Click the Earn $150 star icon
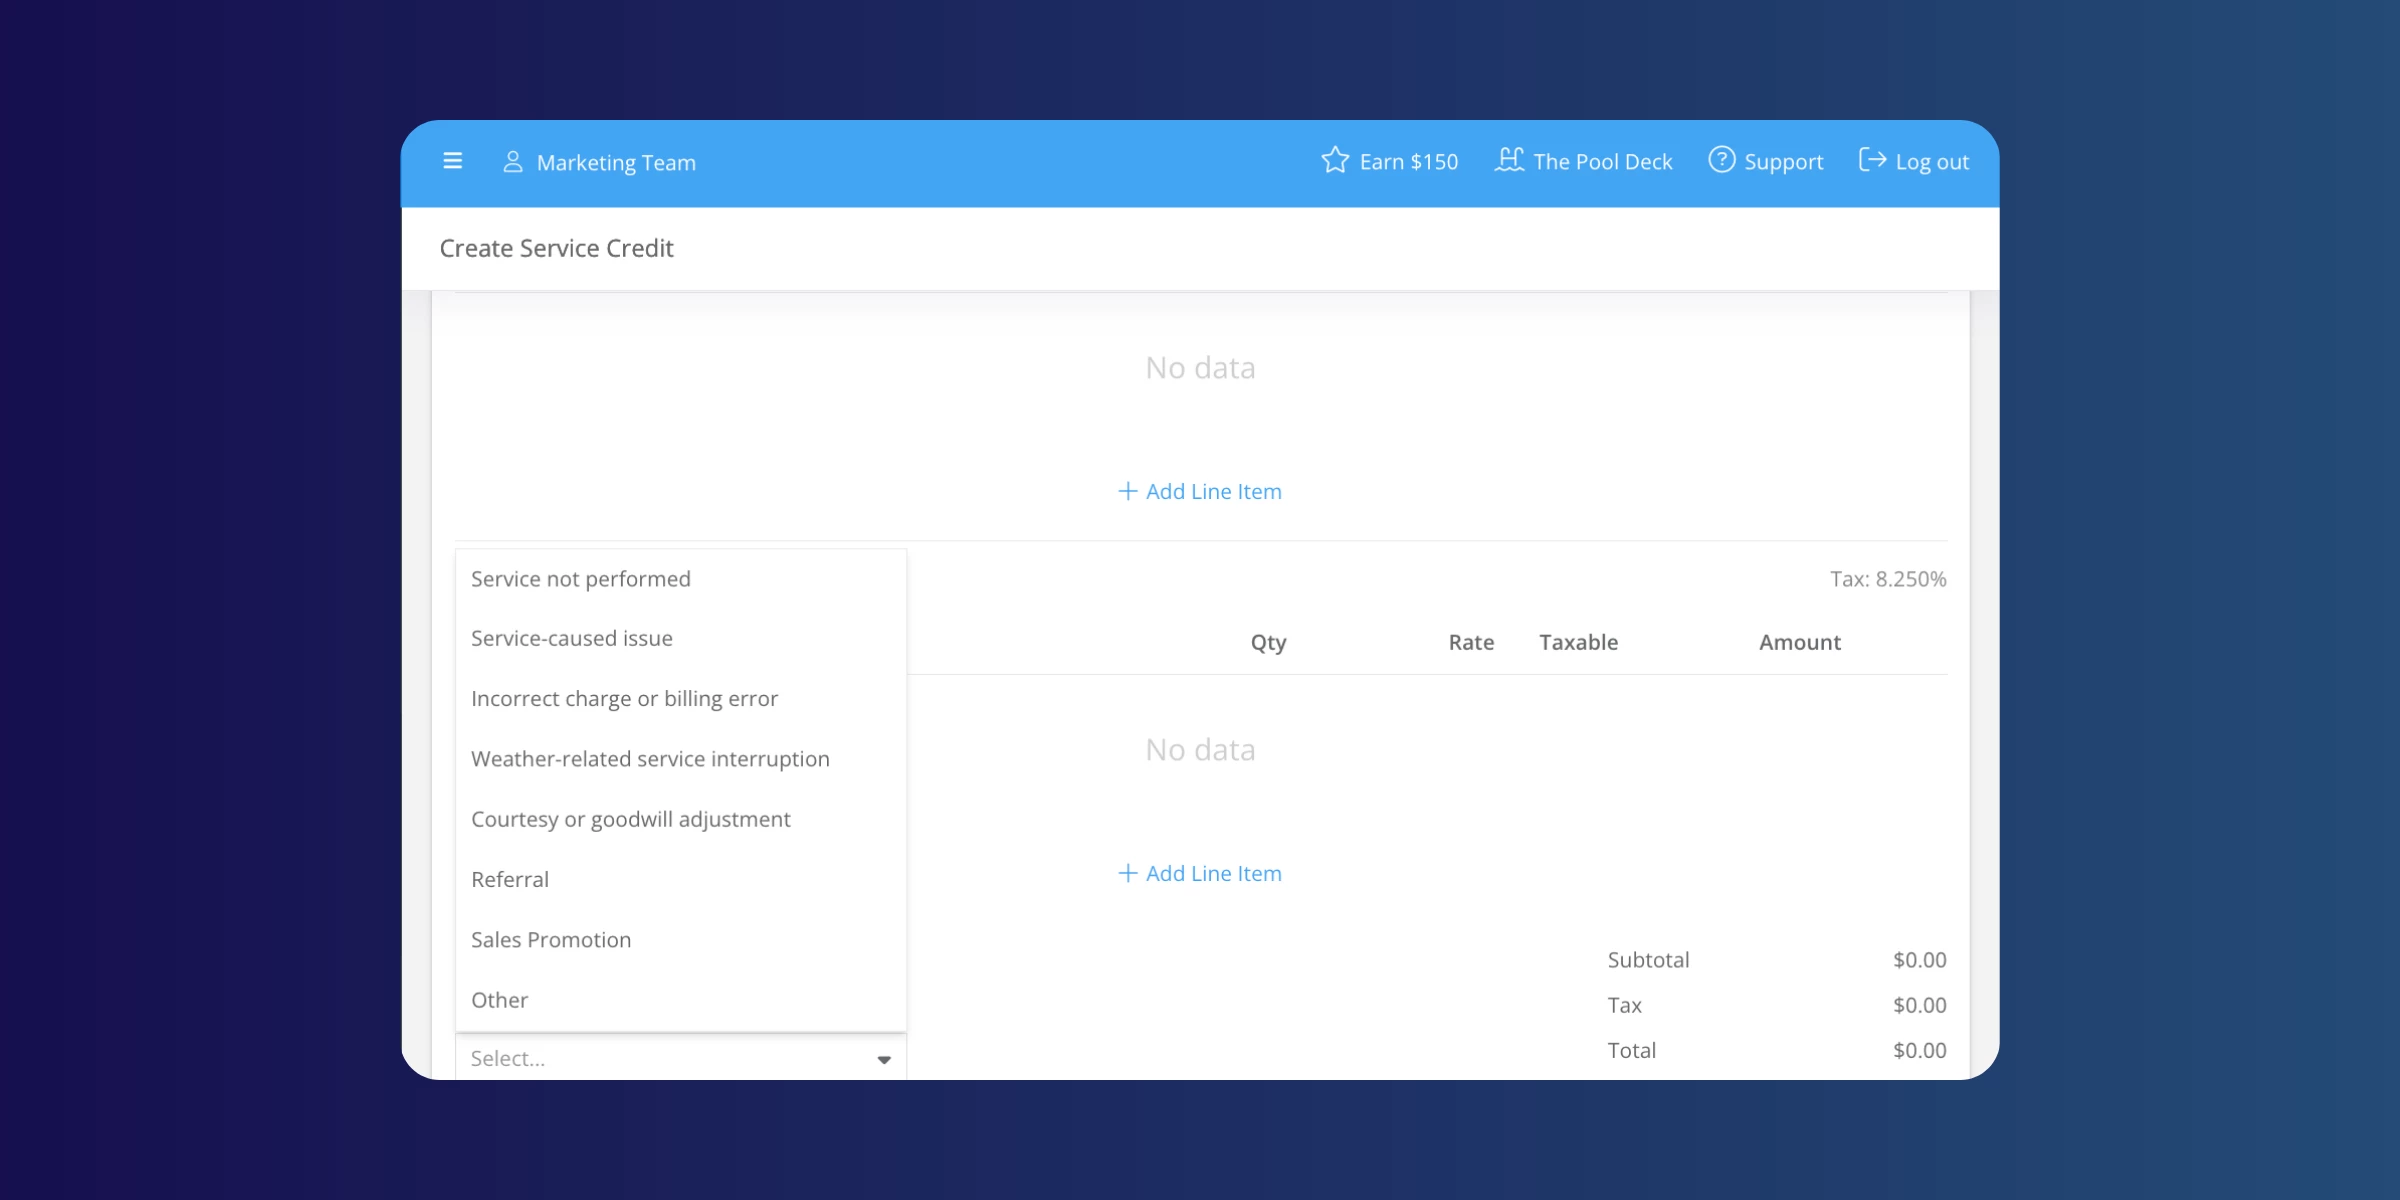The height and width of the screenshot is (1200, 2400). pyautogui.click(x=1335, y=161)
